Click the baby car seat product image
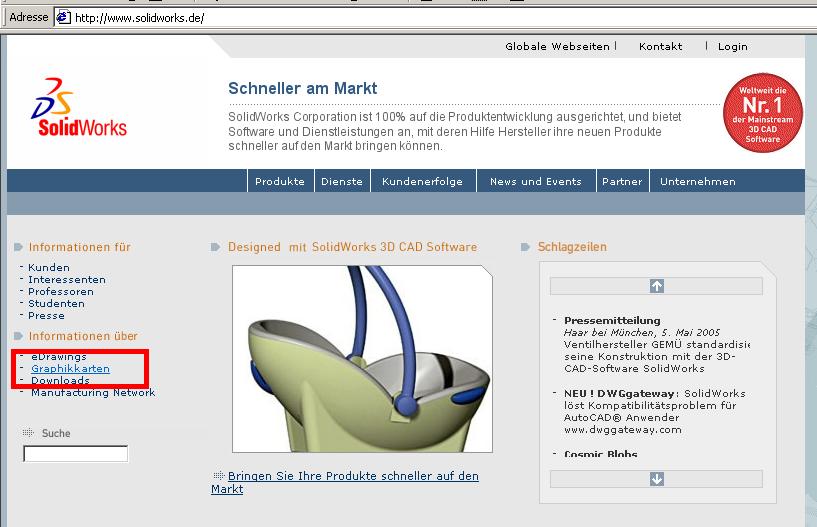This screenshot has height=527, width=817. tap(362, 359)
